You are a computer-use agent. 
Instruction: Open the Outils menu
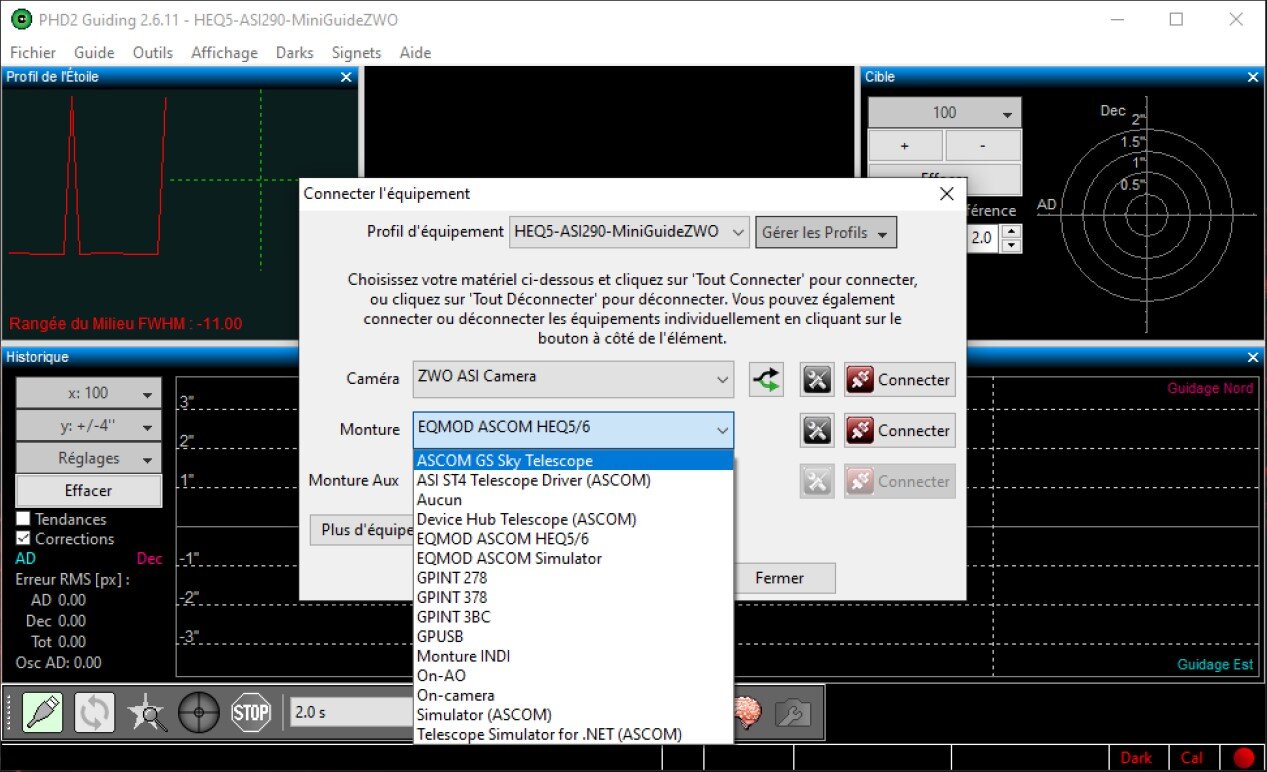(x=153, y=53)
